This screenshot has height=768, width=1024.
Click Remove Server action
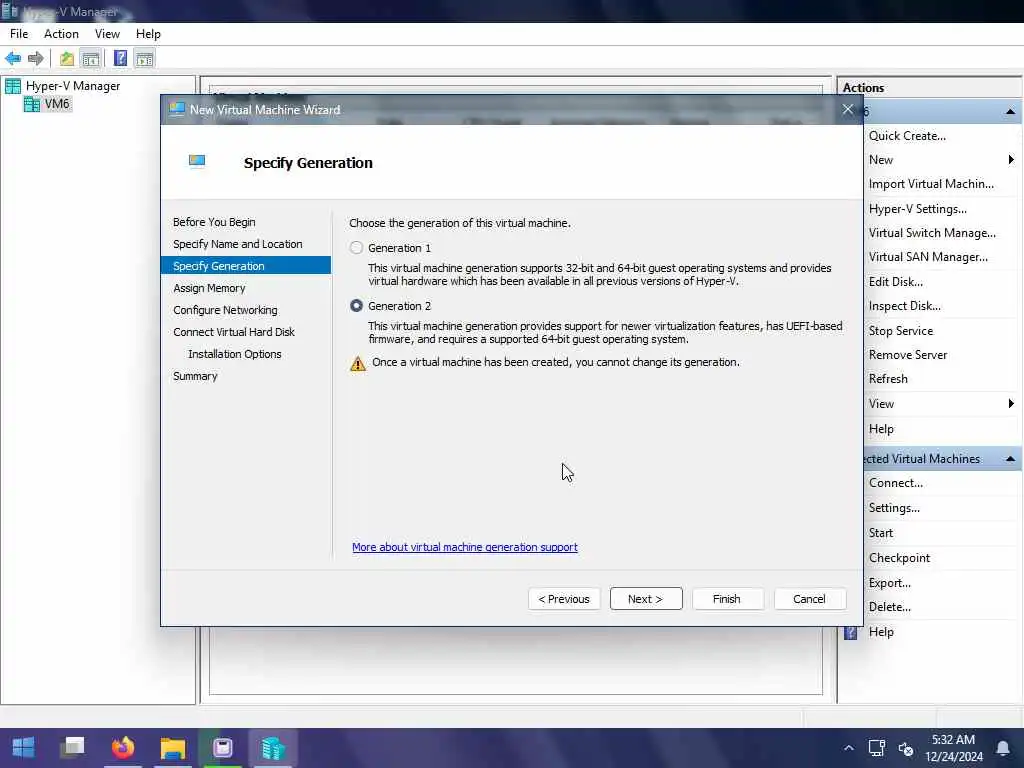[908, 355]
